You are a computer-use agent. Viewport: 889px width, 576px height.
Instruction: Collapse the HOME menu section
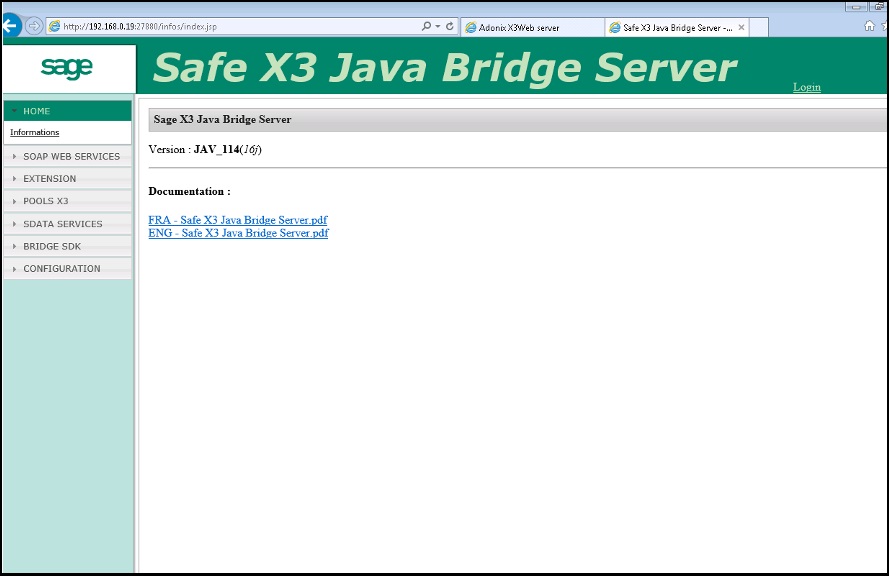click(x=67, y=111)
